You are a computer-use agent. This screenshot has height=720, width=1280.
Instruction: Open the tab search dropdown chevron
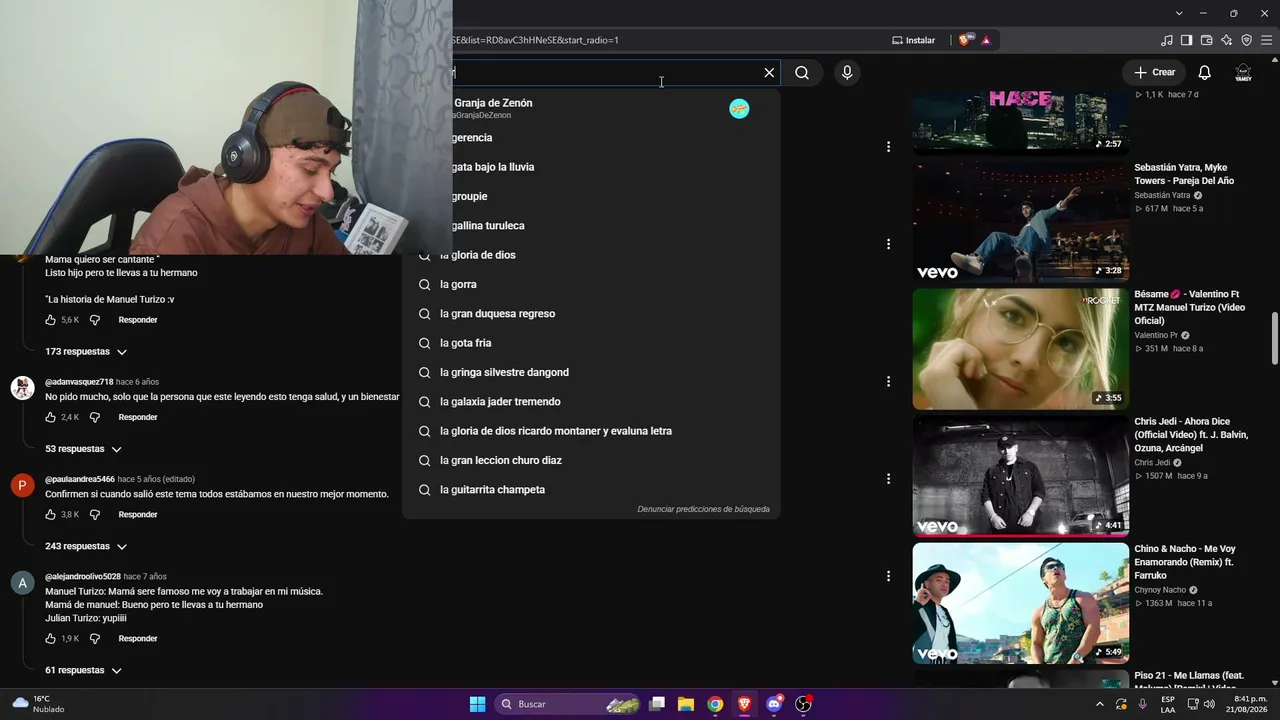(x=1179, y=13)
